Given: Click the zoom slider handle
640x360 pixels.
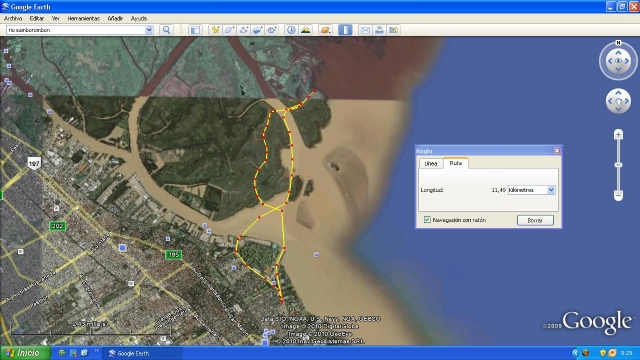Looking at the screenshot, I should tap(618, 165).
